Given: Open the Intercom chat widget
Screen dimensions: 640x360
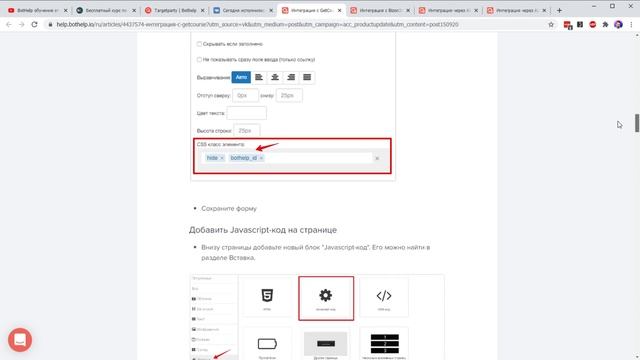Looking at the screenshot, I should pyautogui.click(x=20, y=340).
